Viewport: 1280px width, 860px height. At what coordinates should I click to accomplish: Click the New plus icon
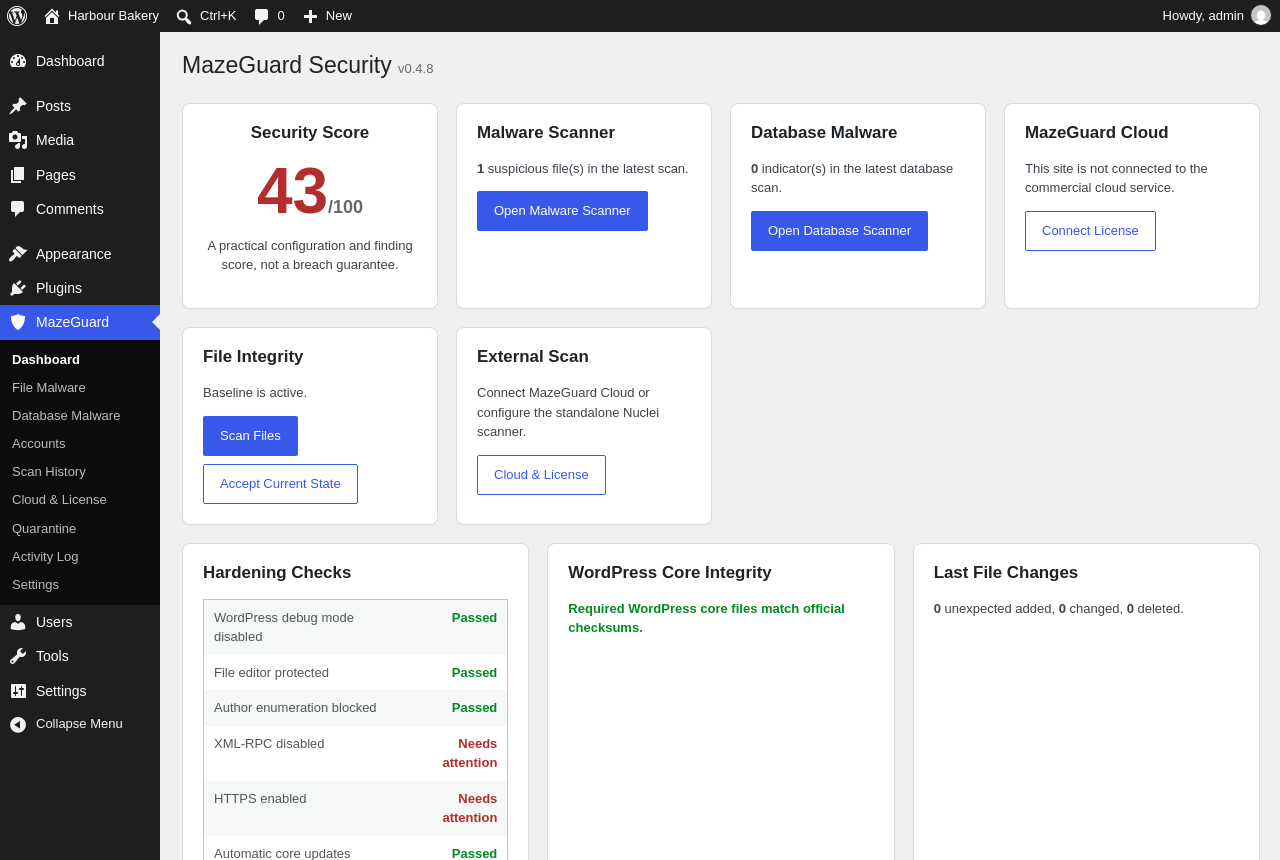tap(310, 16)
